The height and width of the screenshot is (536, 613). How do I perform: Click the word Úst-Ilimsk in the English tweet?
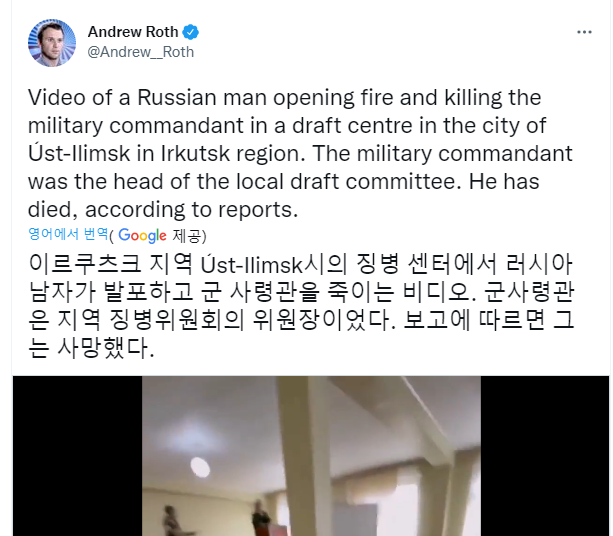pos(79,153)
